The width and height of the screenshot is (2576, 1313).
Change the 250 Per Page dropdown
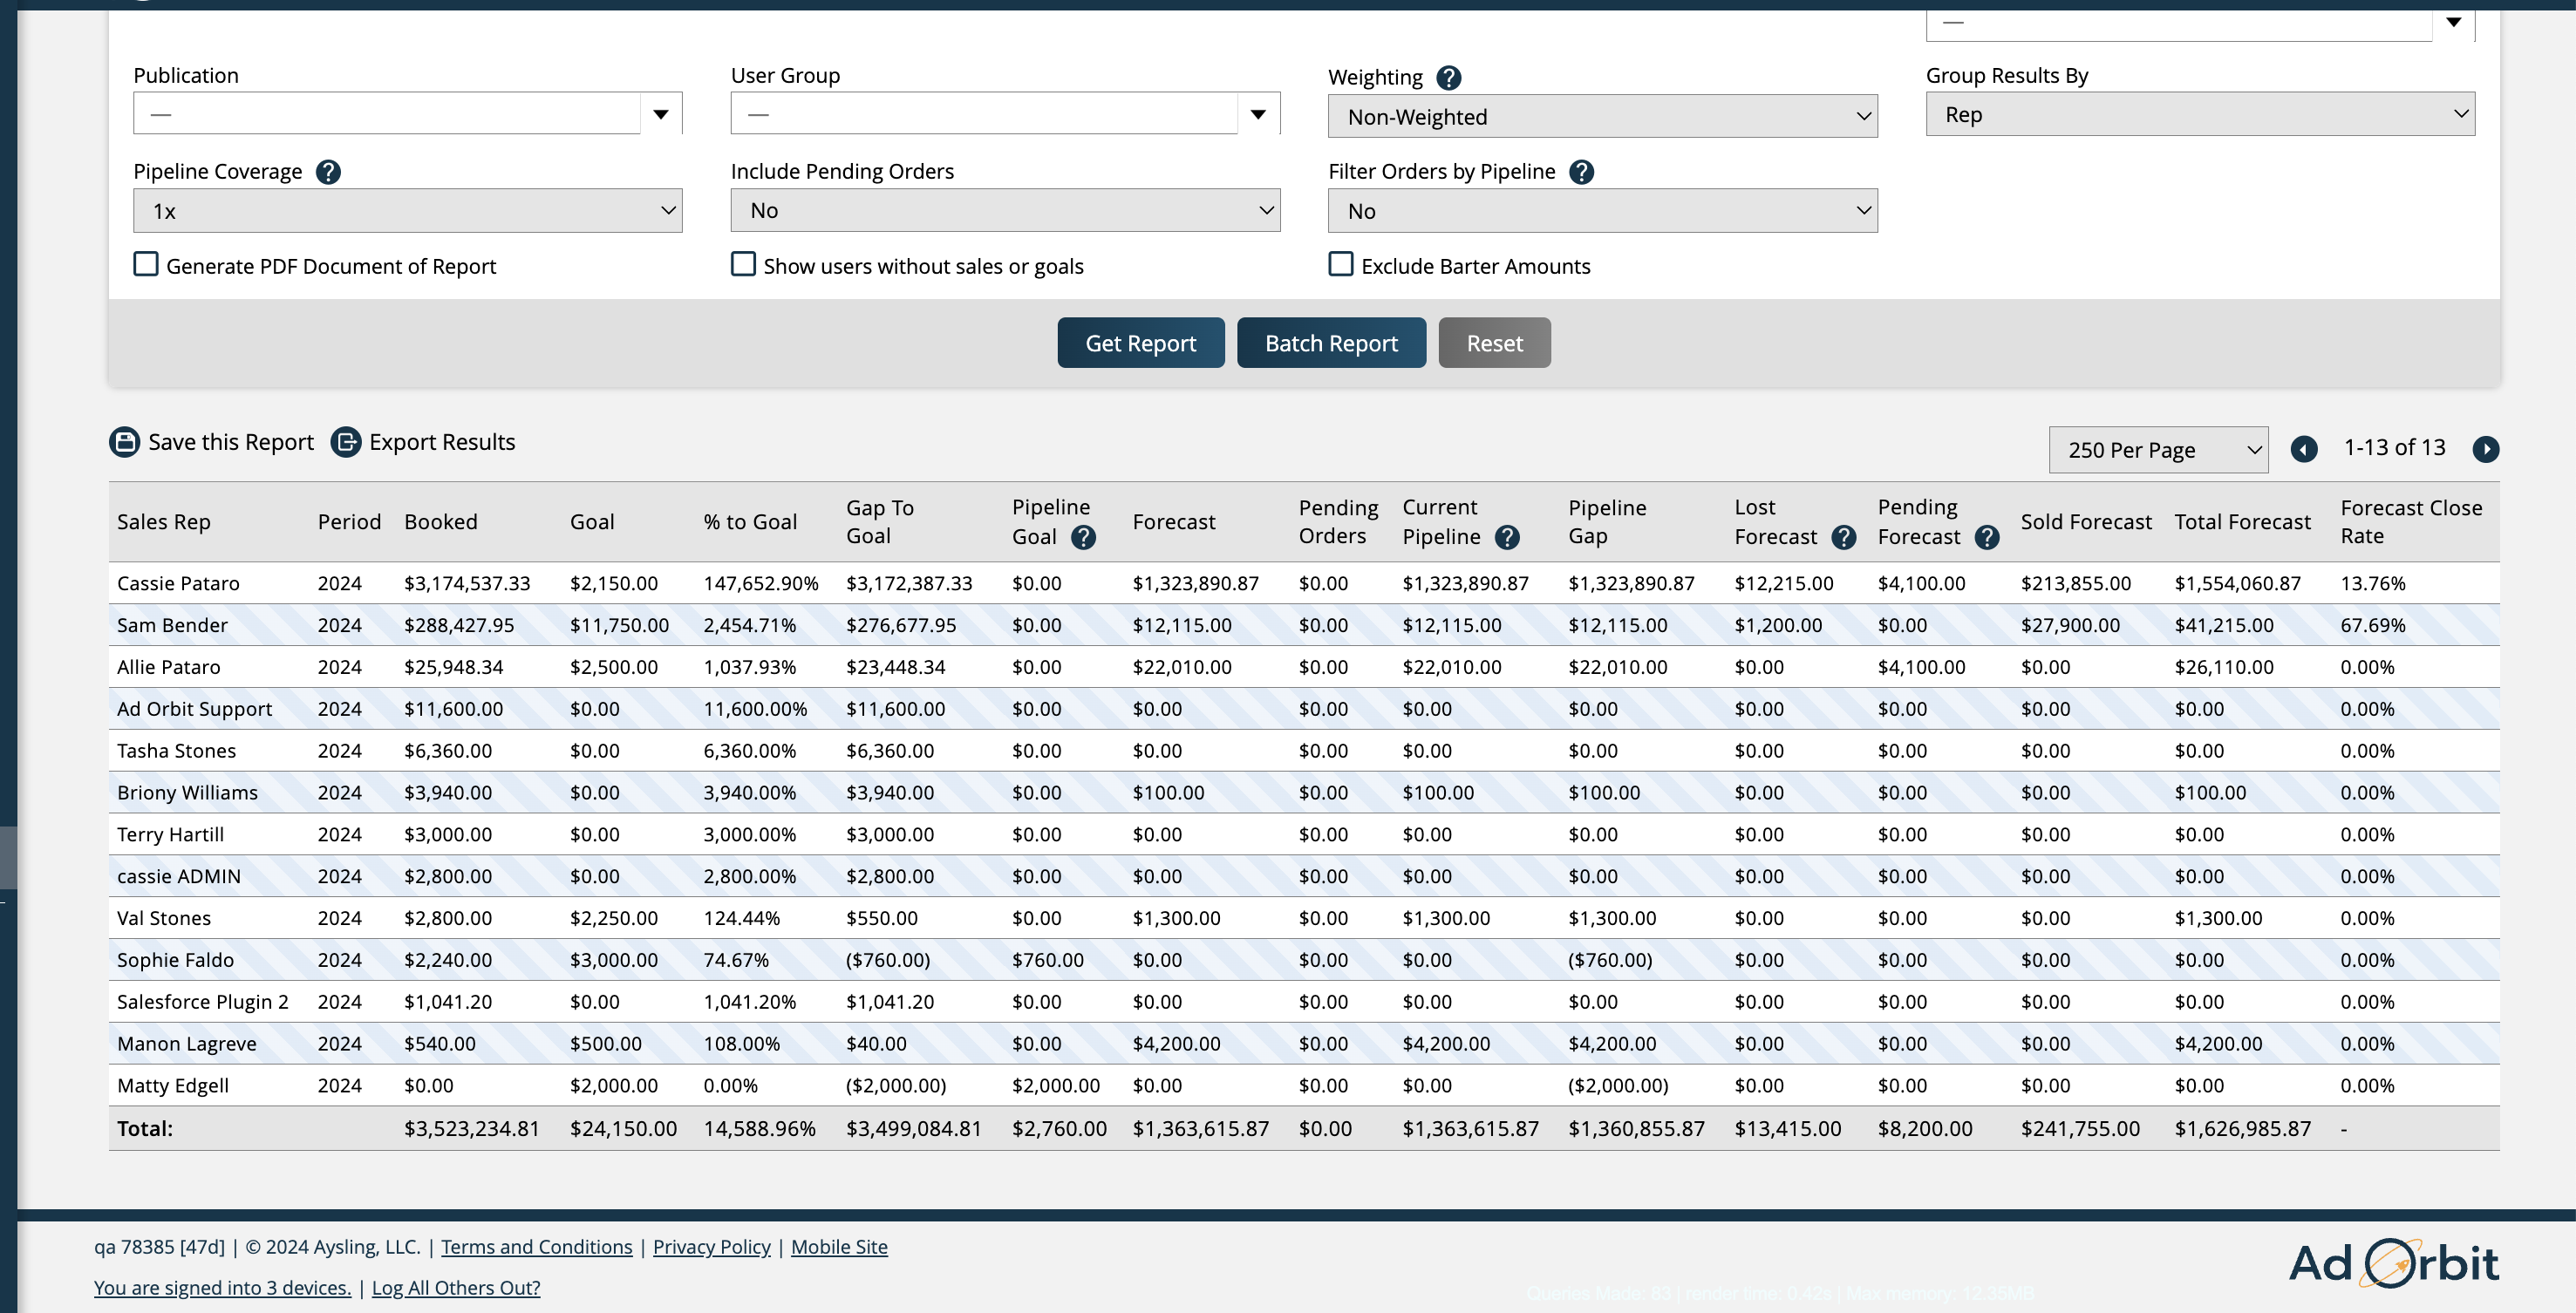point(2158,449)
